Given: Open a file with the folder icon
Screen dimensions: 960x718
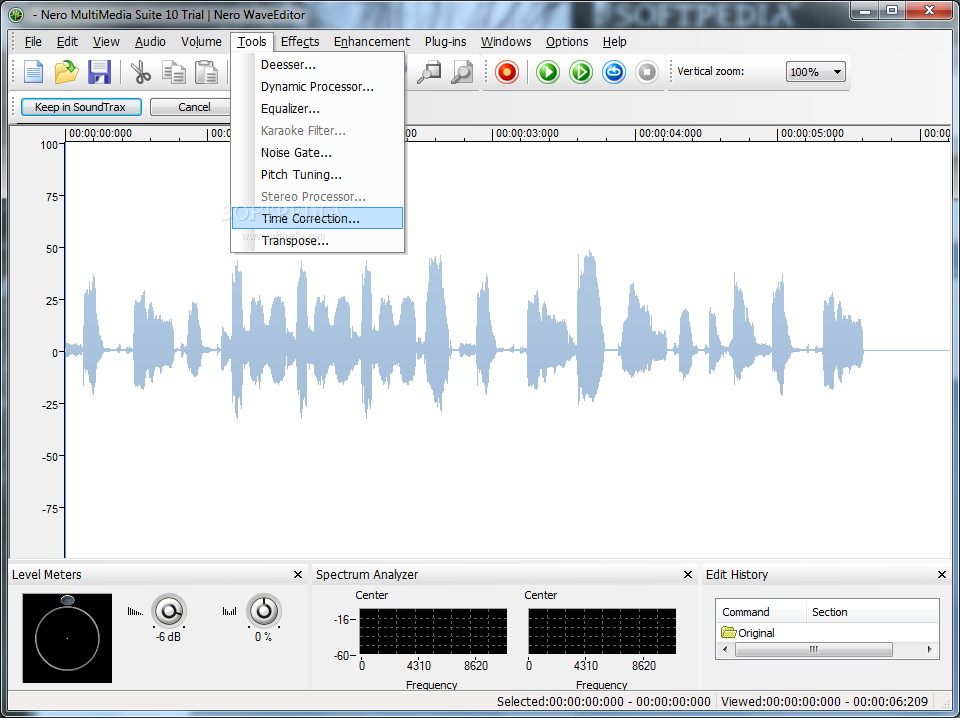Looking at the screenshot, I should pos(66,72).
